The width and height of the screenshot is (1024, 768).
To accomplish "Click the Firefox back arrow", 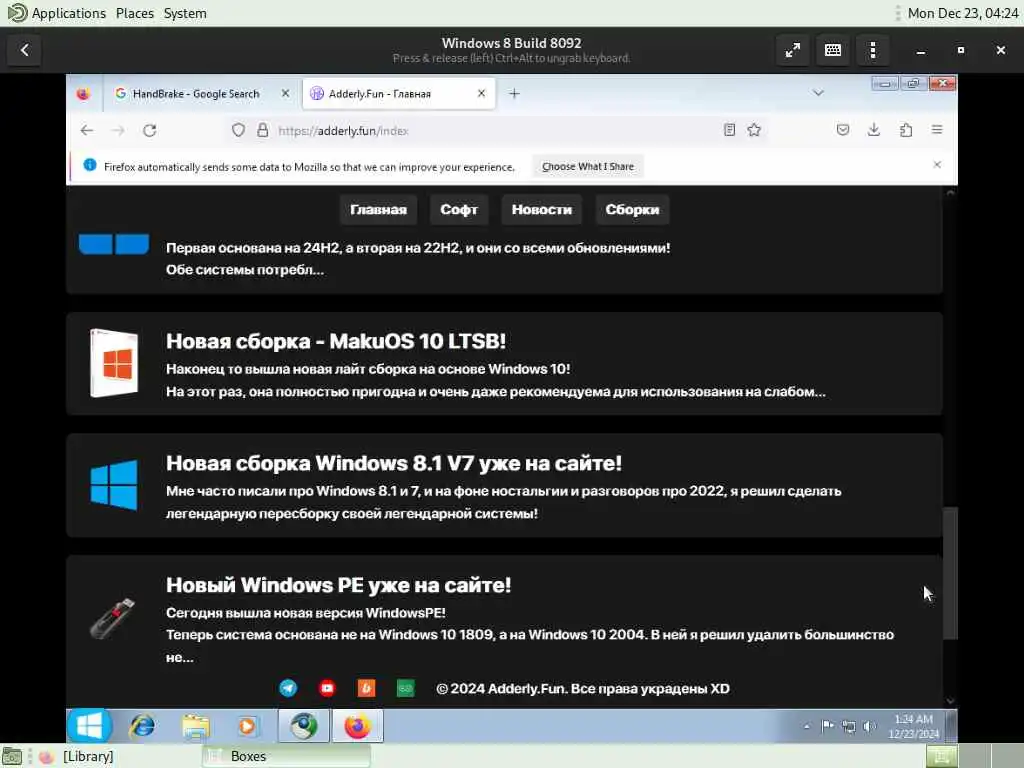I will coord(87,131).
